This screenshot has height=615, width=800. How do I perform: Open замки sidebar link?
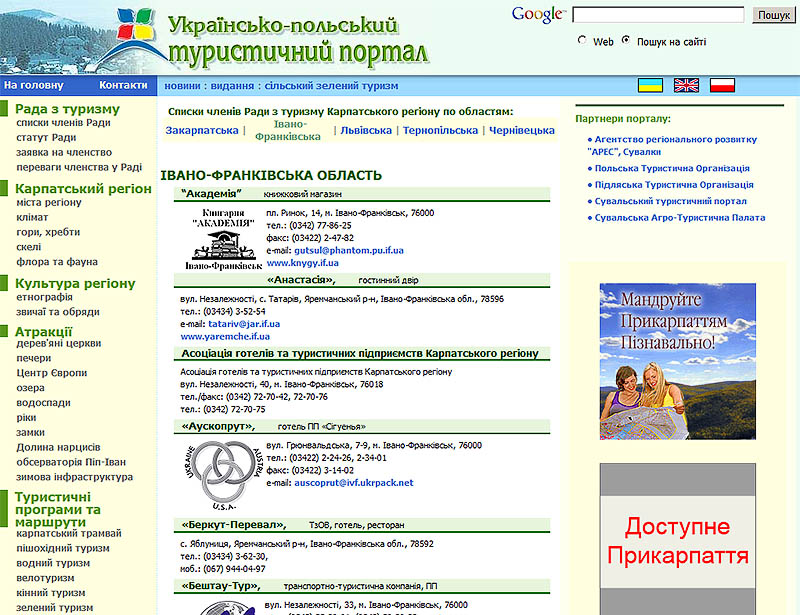(x=30, y=432)
